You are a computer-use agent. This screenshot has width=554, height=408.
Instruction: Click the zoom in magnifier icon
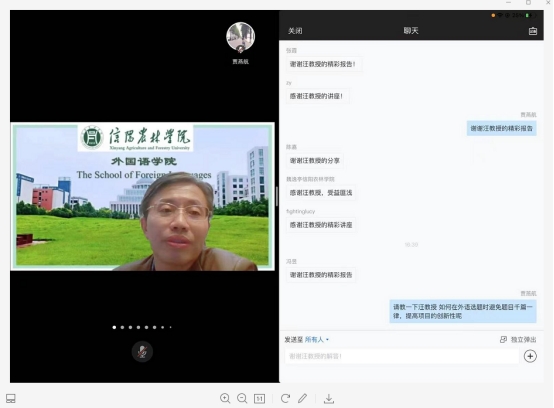225,398
